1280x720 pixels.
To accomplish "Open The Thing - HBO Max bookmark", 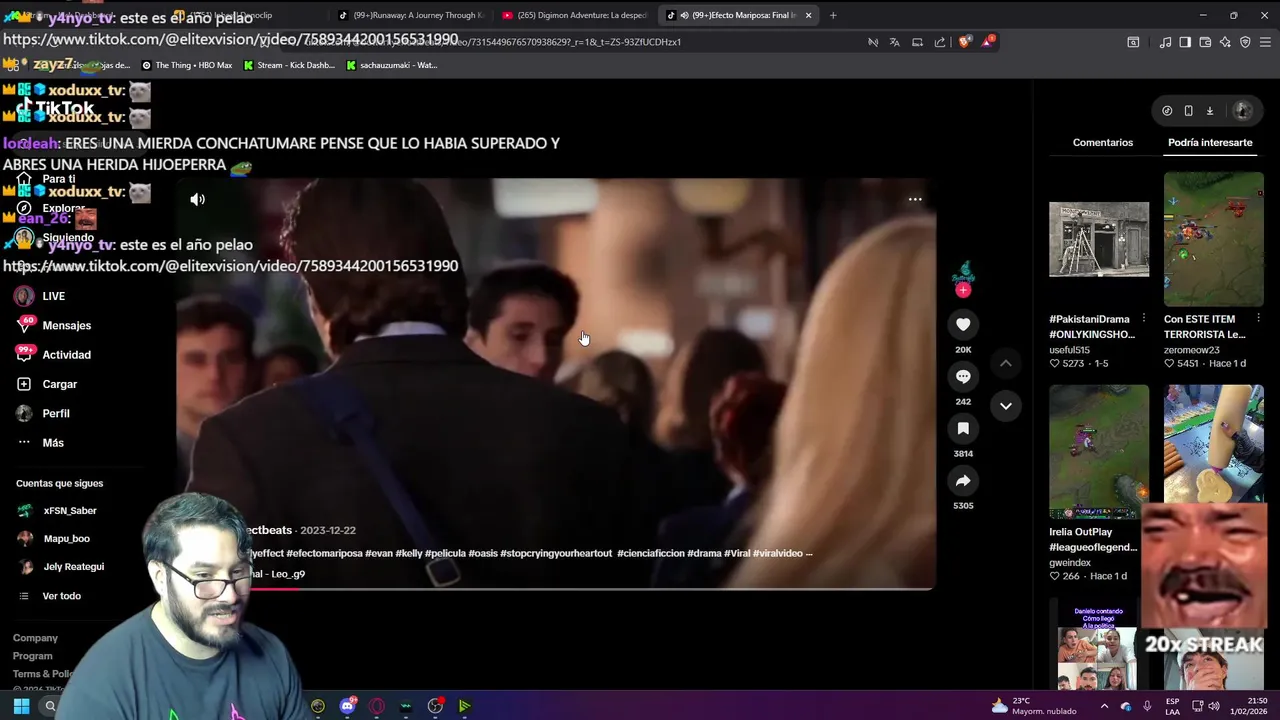I will [187, 65].
